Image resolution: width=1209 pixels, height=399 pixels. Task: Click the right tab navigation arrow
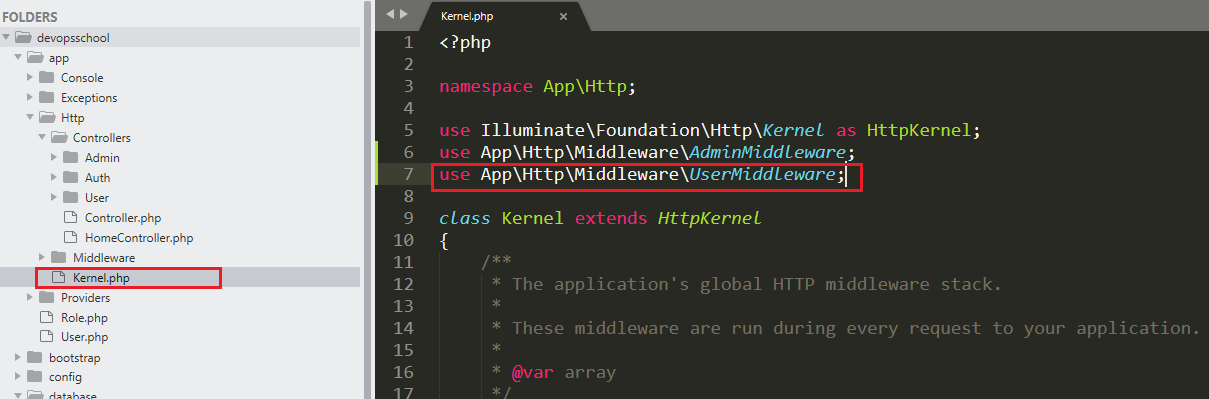404,14
